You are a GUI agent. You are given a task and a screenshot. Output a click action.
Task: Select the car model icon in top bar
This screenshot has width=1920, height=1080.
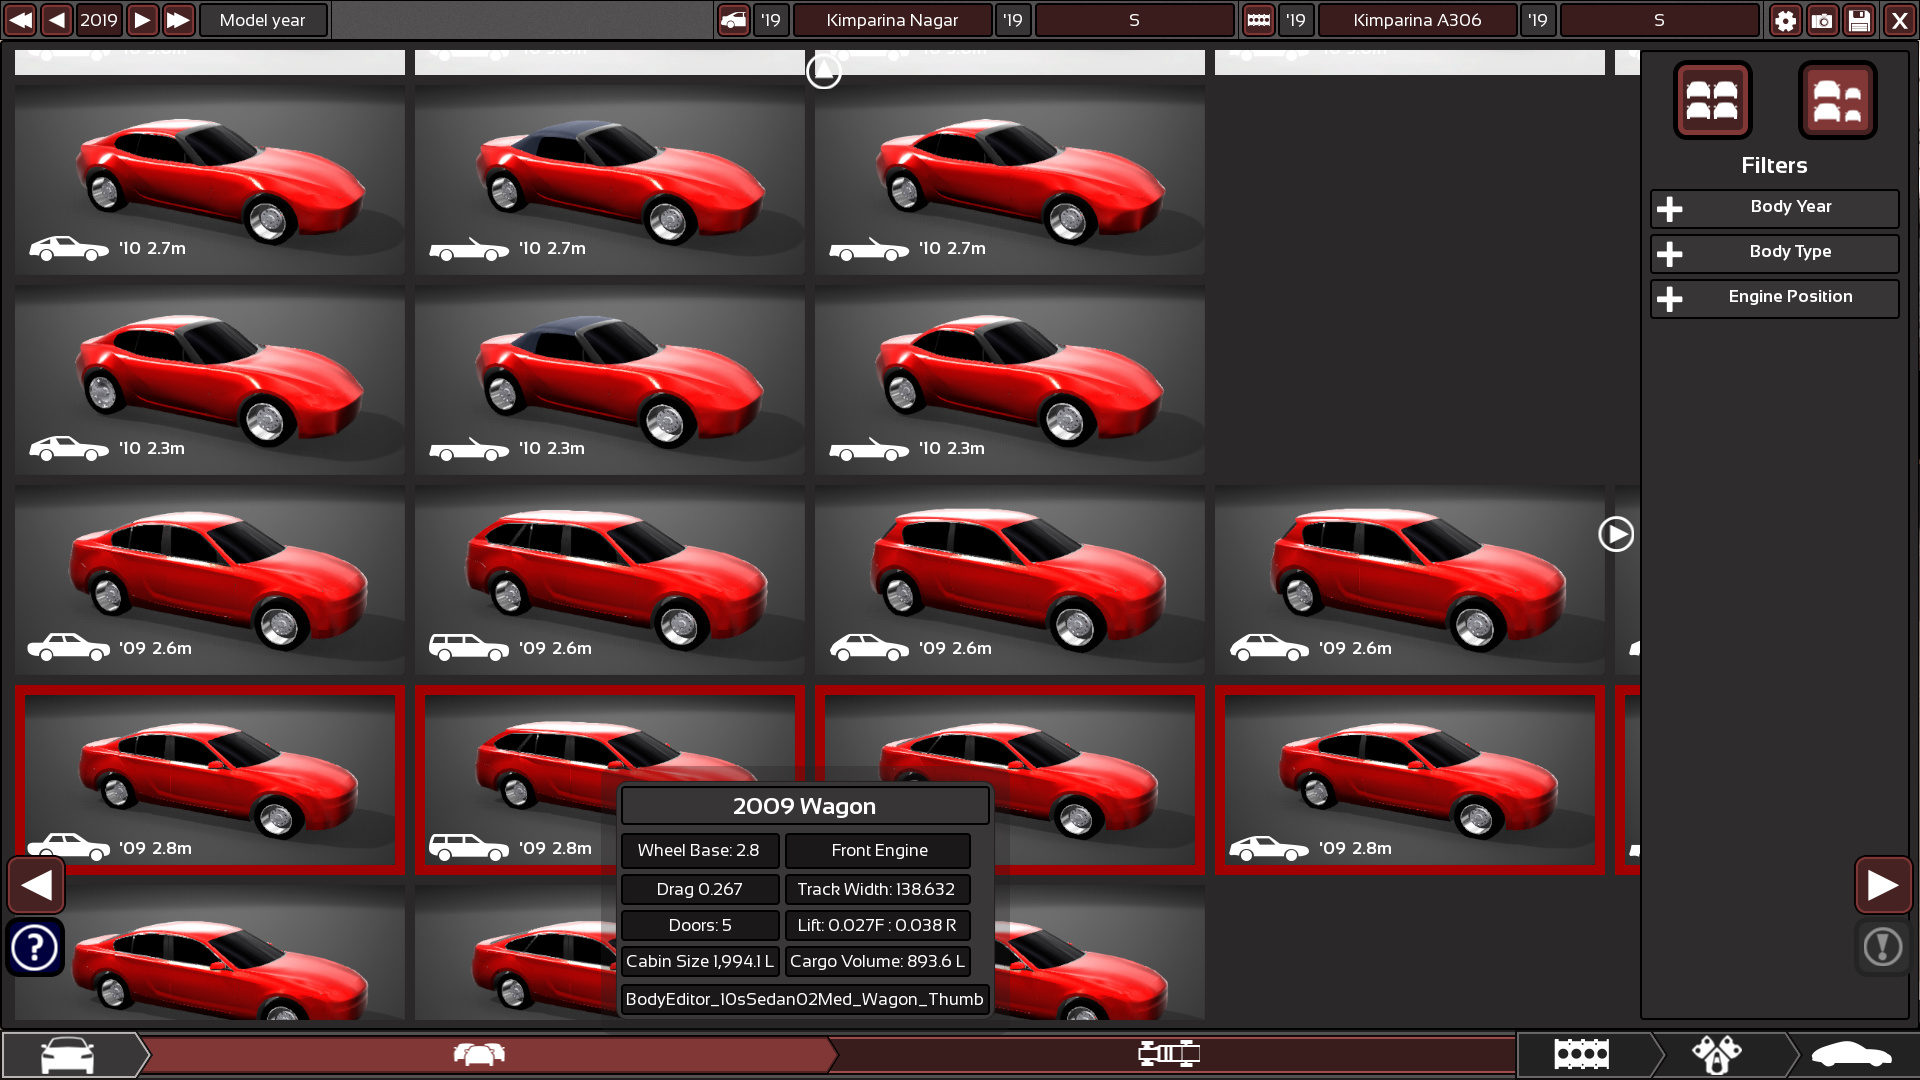point(734,20)
